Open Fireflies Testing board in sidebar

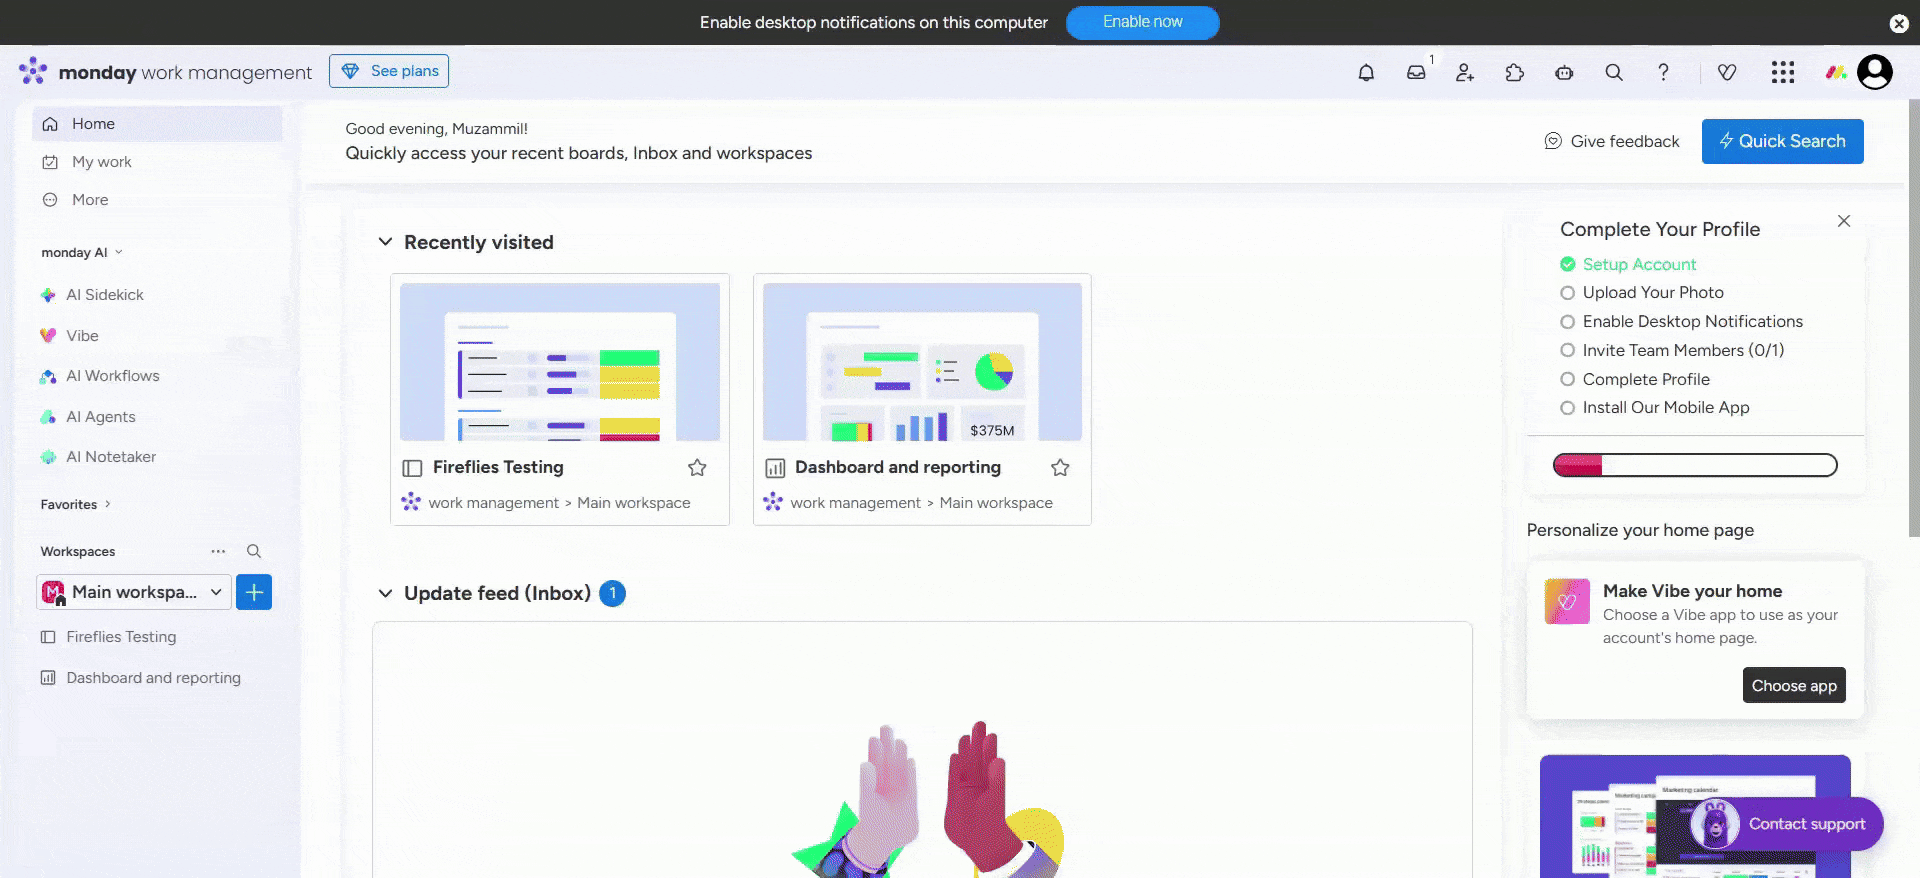(x=121, y=637)
